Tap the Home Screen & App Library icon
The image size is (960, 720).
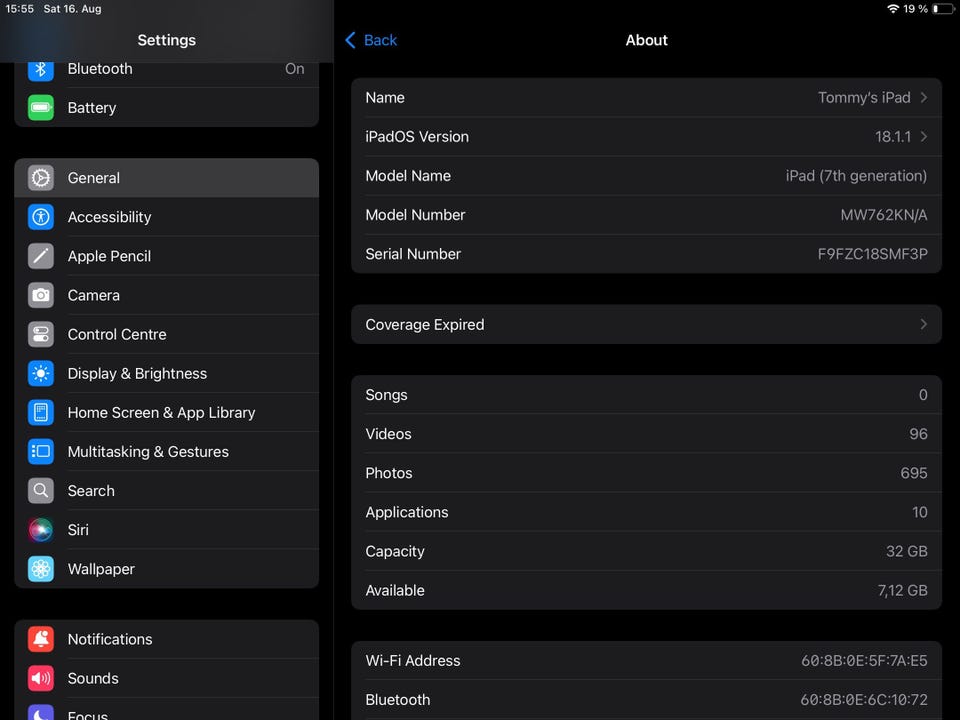point(41,413)
